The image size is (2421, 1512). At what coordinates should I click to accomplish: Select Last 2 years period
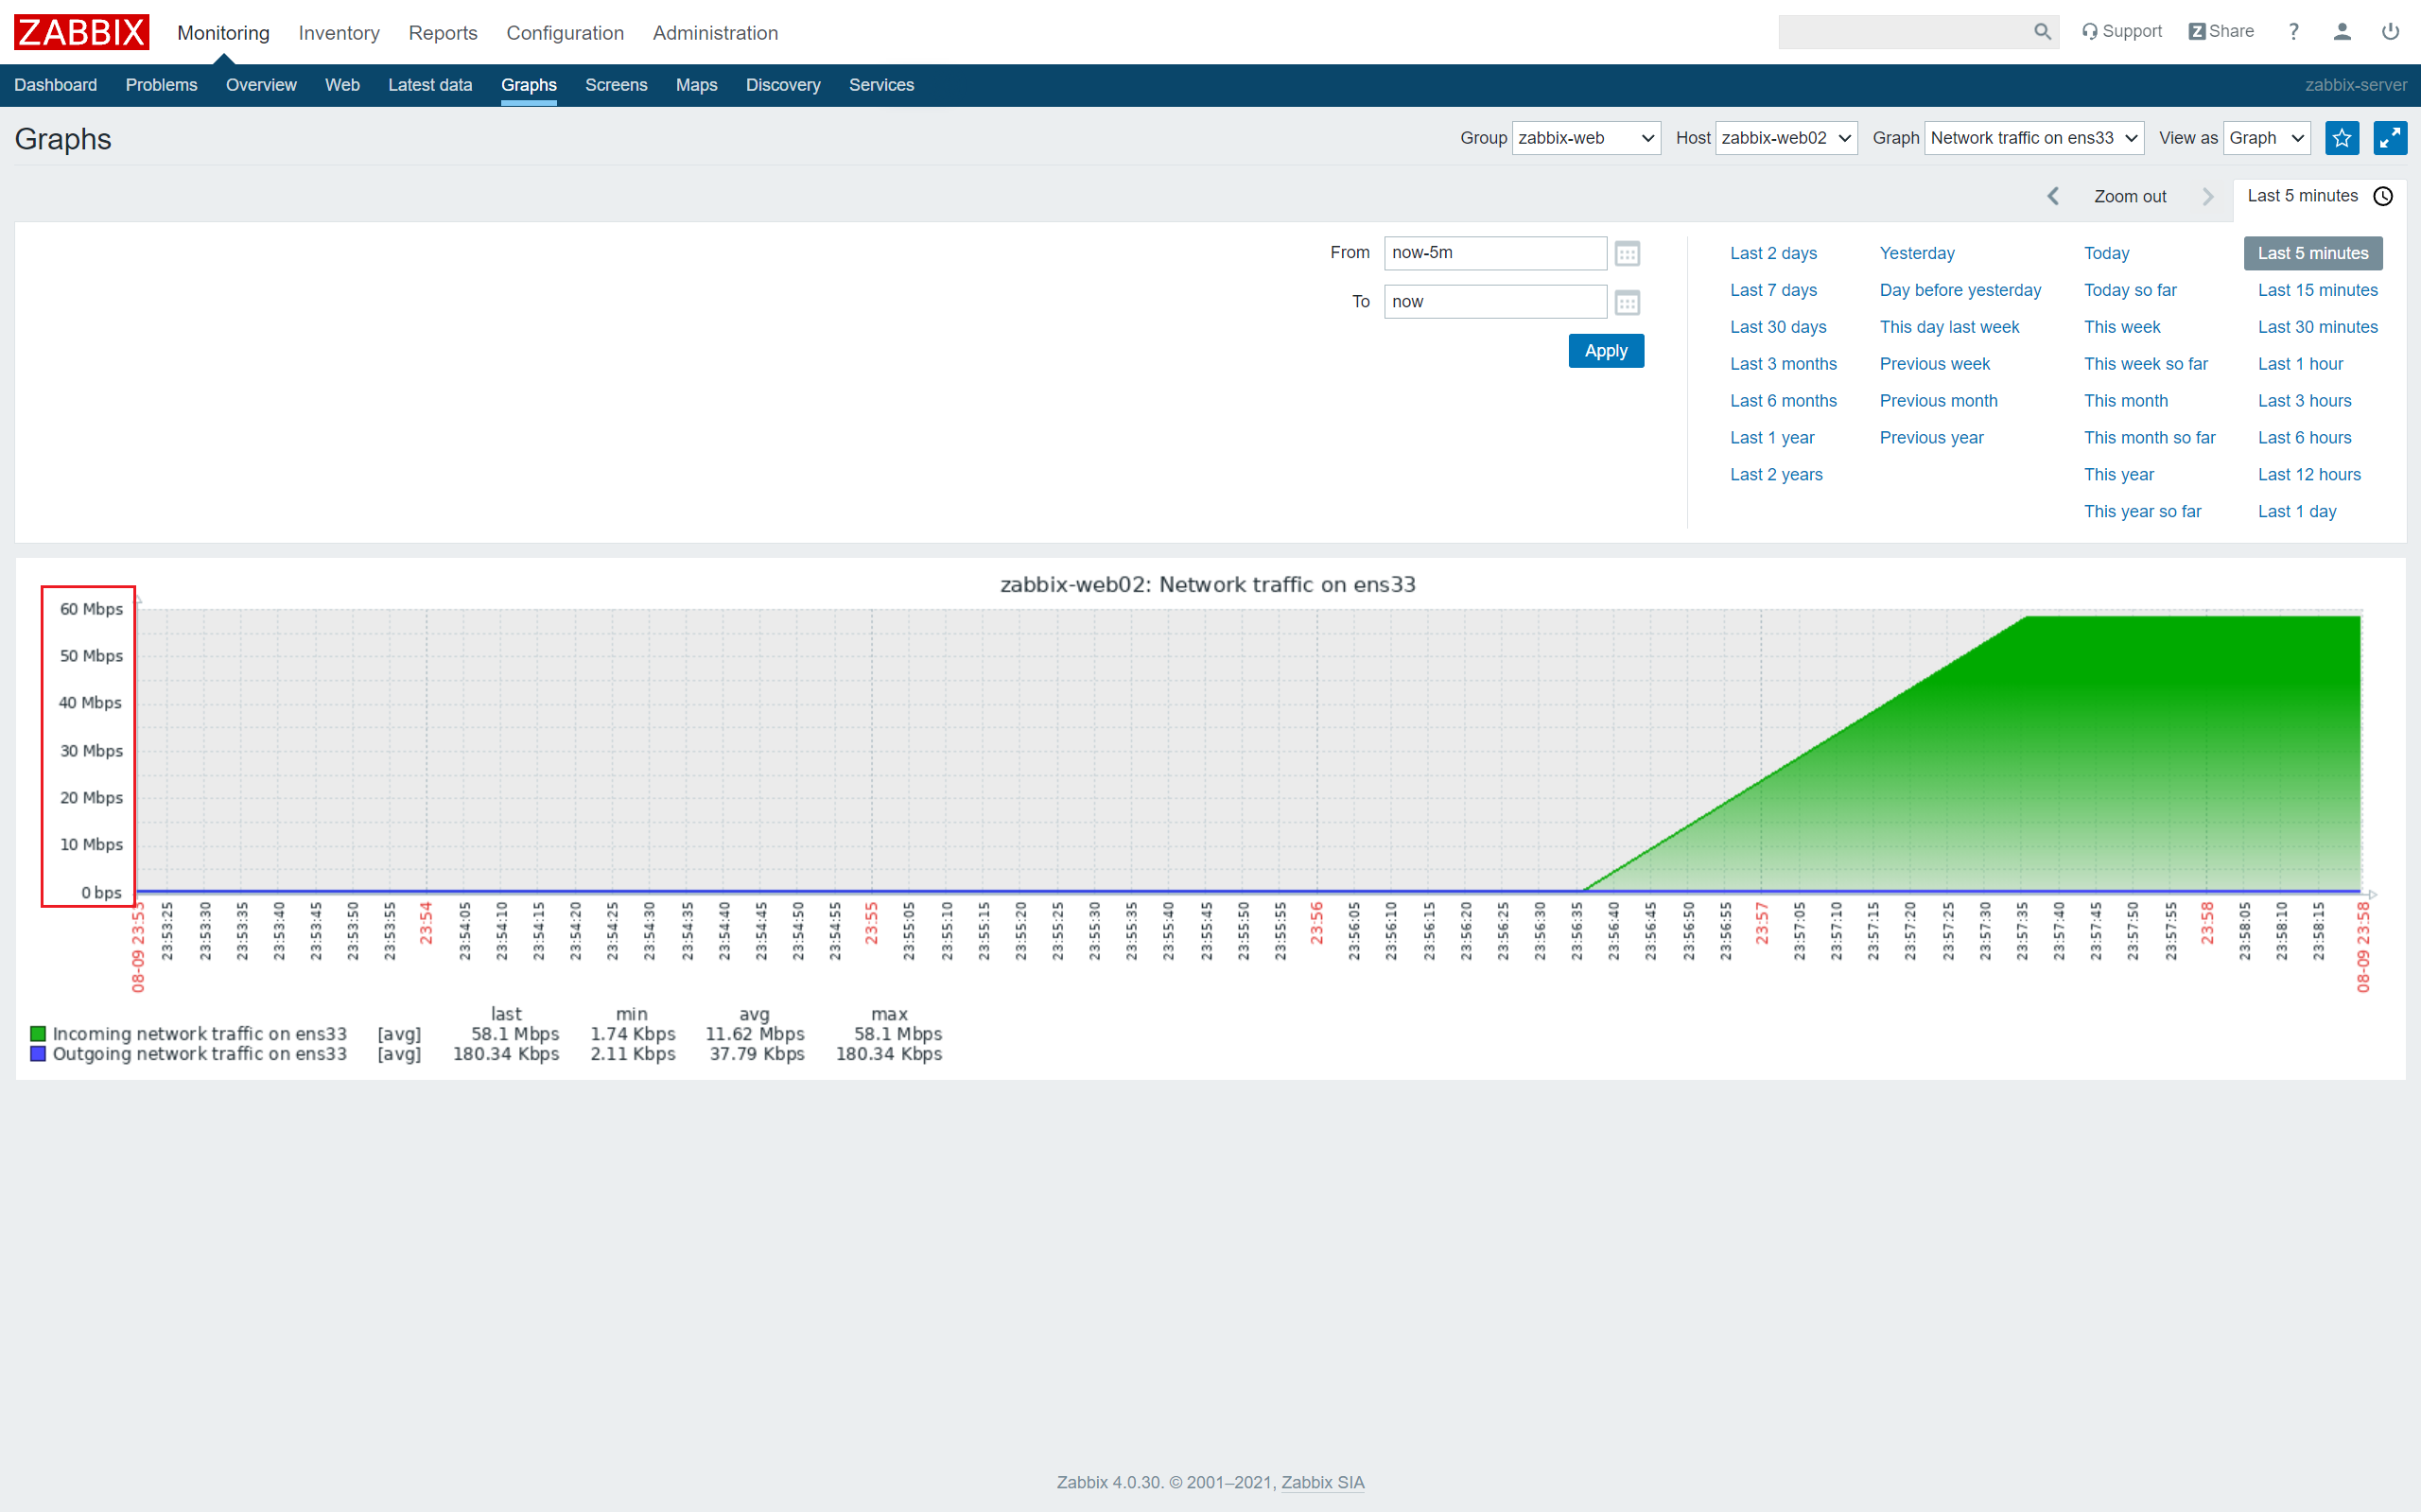click(x=1776, y=475)
